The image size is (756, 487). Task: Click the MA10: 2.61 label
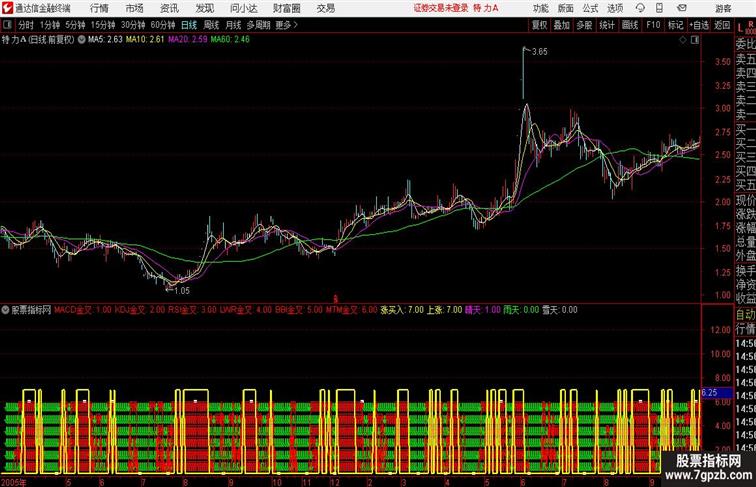coord(145,40)
